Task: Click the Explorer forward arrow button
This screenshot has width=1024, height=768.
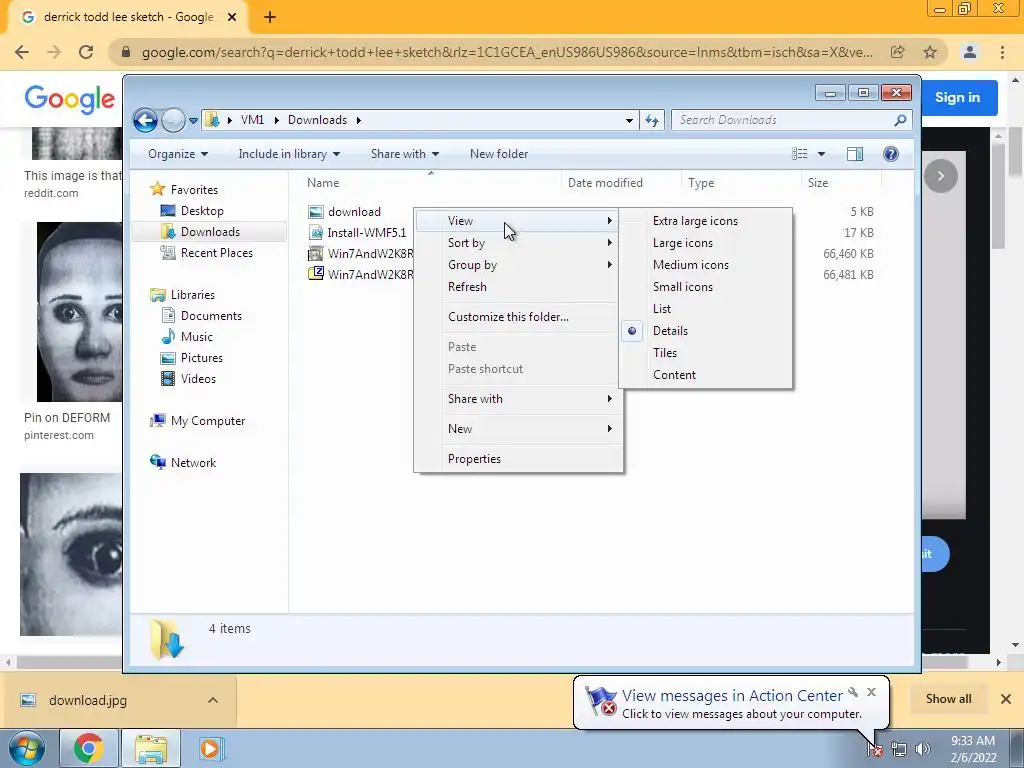Action: [173, 120]
